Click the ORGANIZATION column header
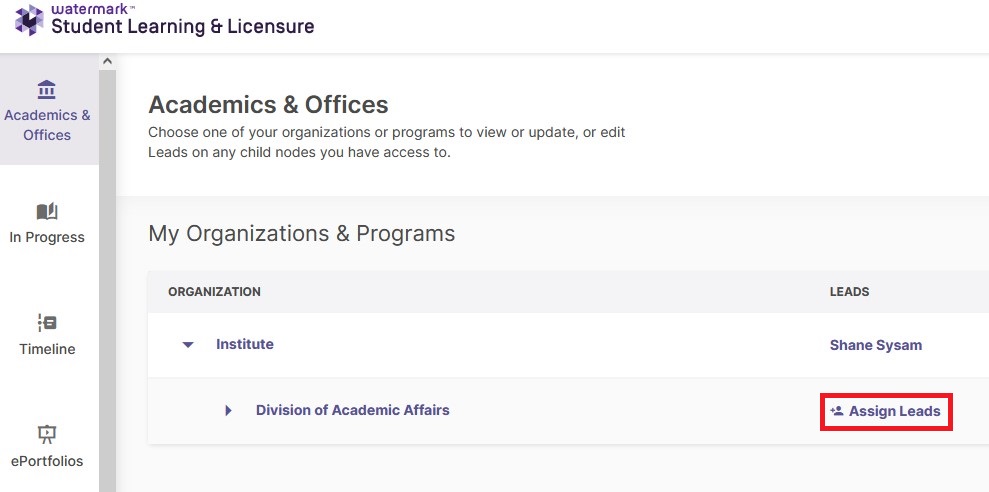This screenshot has width=989, height=492. click(x=214, y=292)
